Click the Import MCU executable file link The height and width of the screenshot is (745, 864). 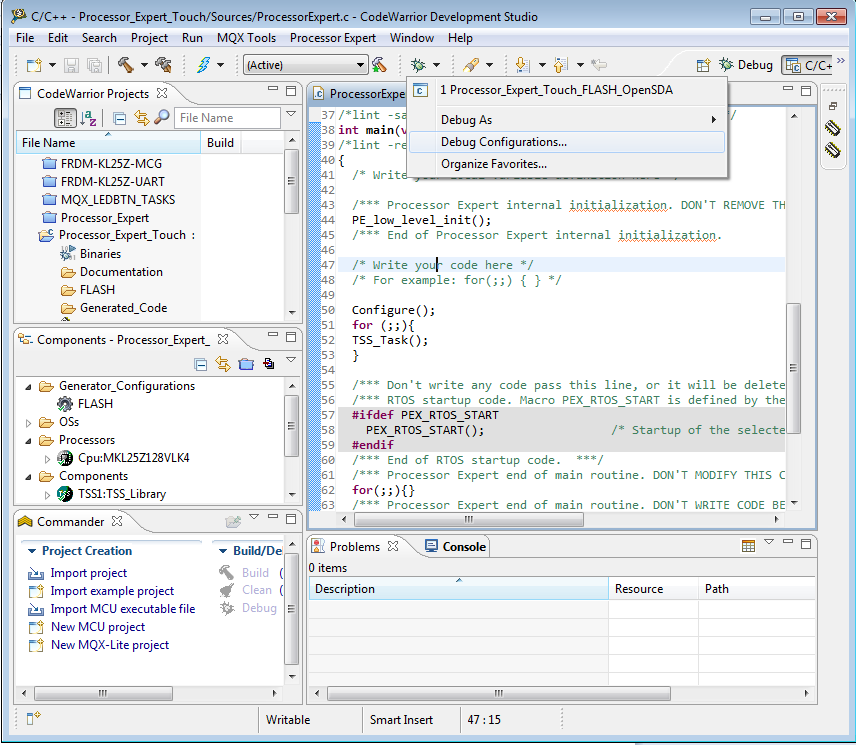[122, 608]
